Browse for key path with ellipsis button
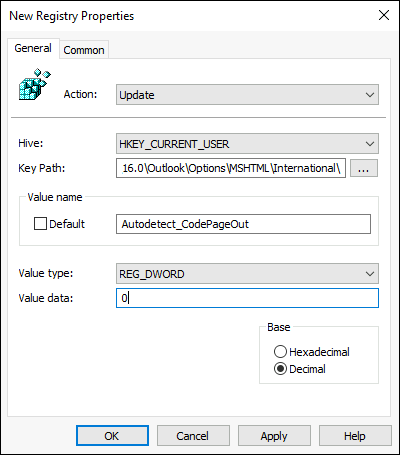This screenshot has width=400, height=455. click(364, 168)
